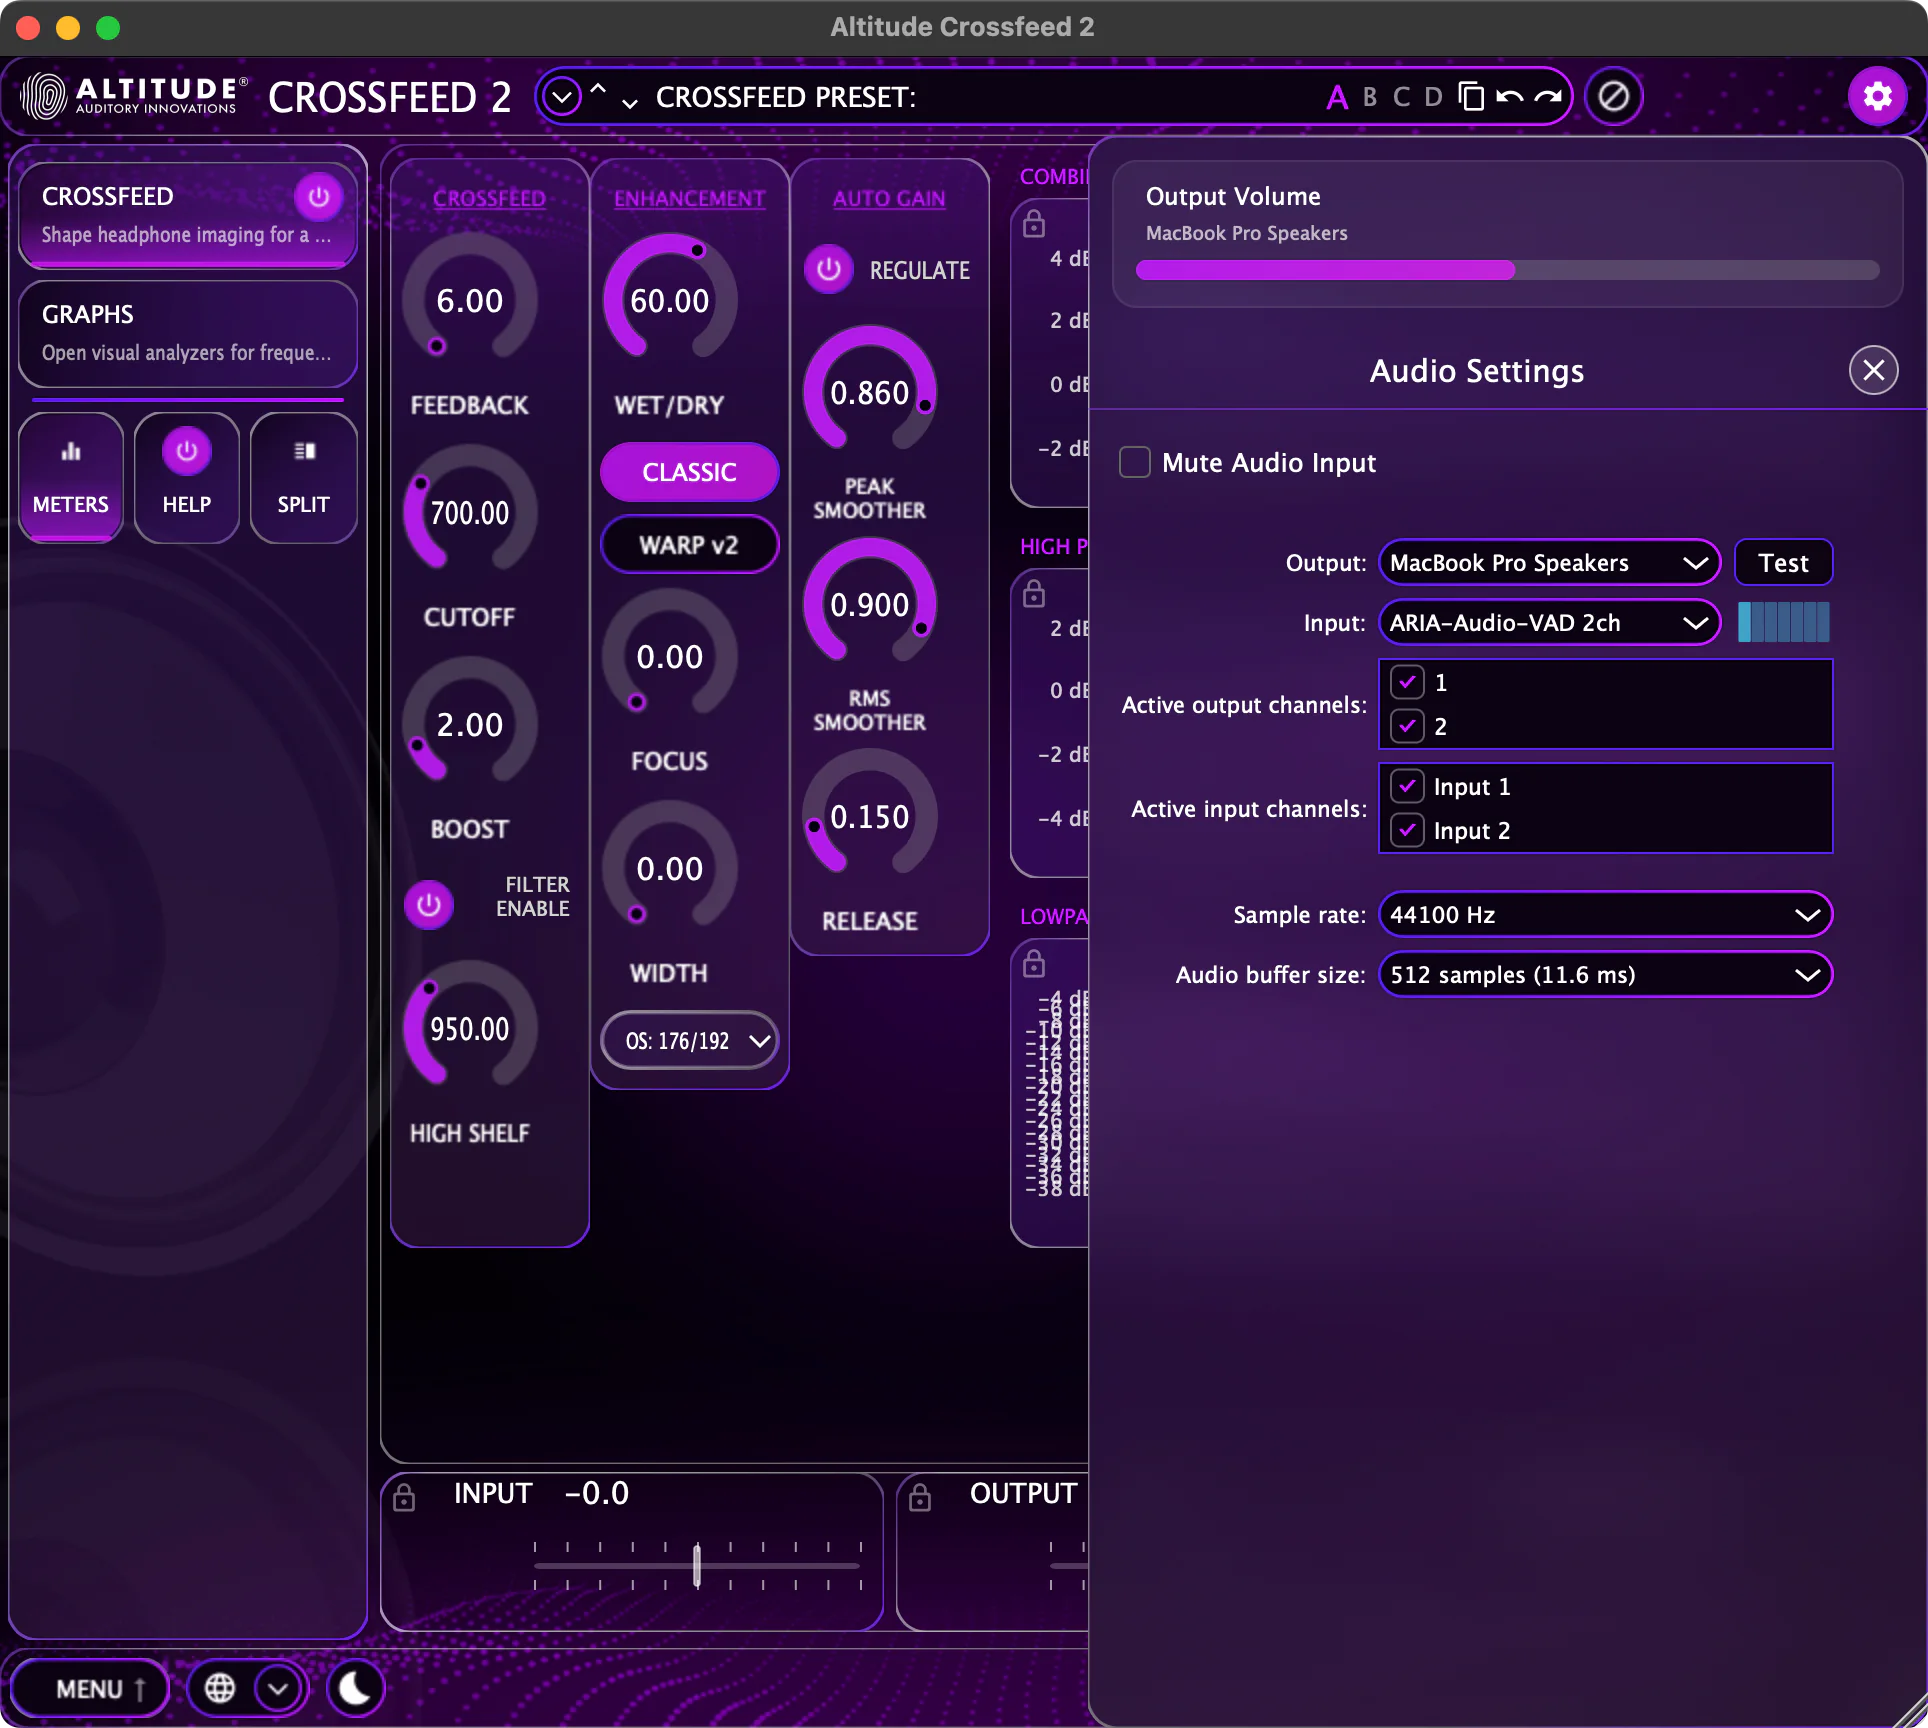Toggle the CROSSFEED module power button
The width and height of the screenshot is (1928, 1728).
pos(318,197)
